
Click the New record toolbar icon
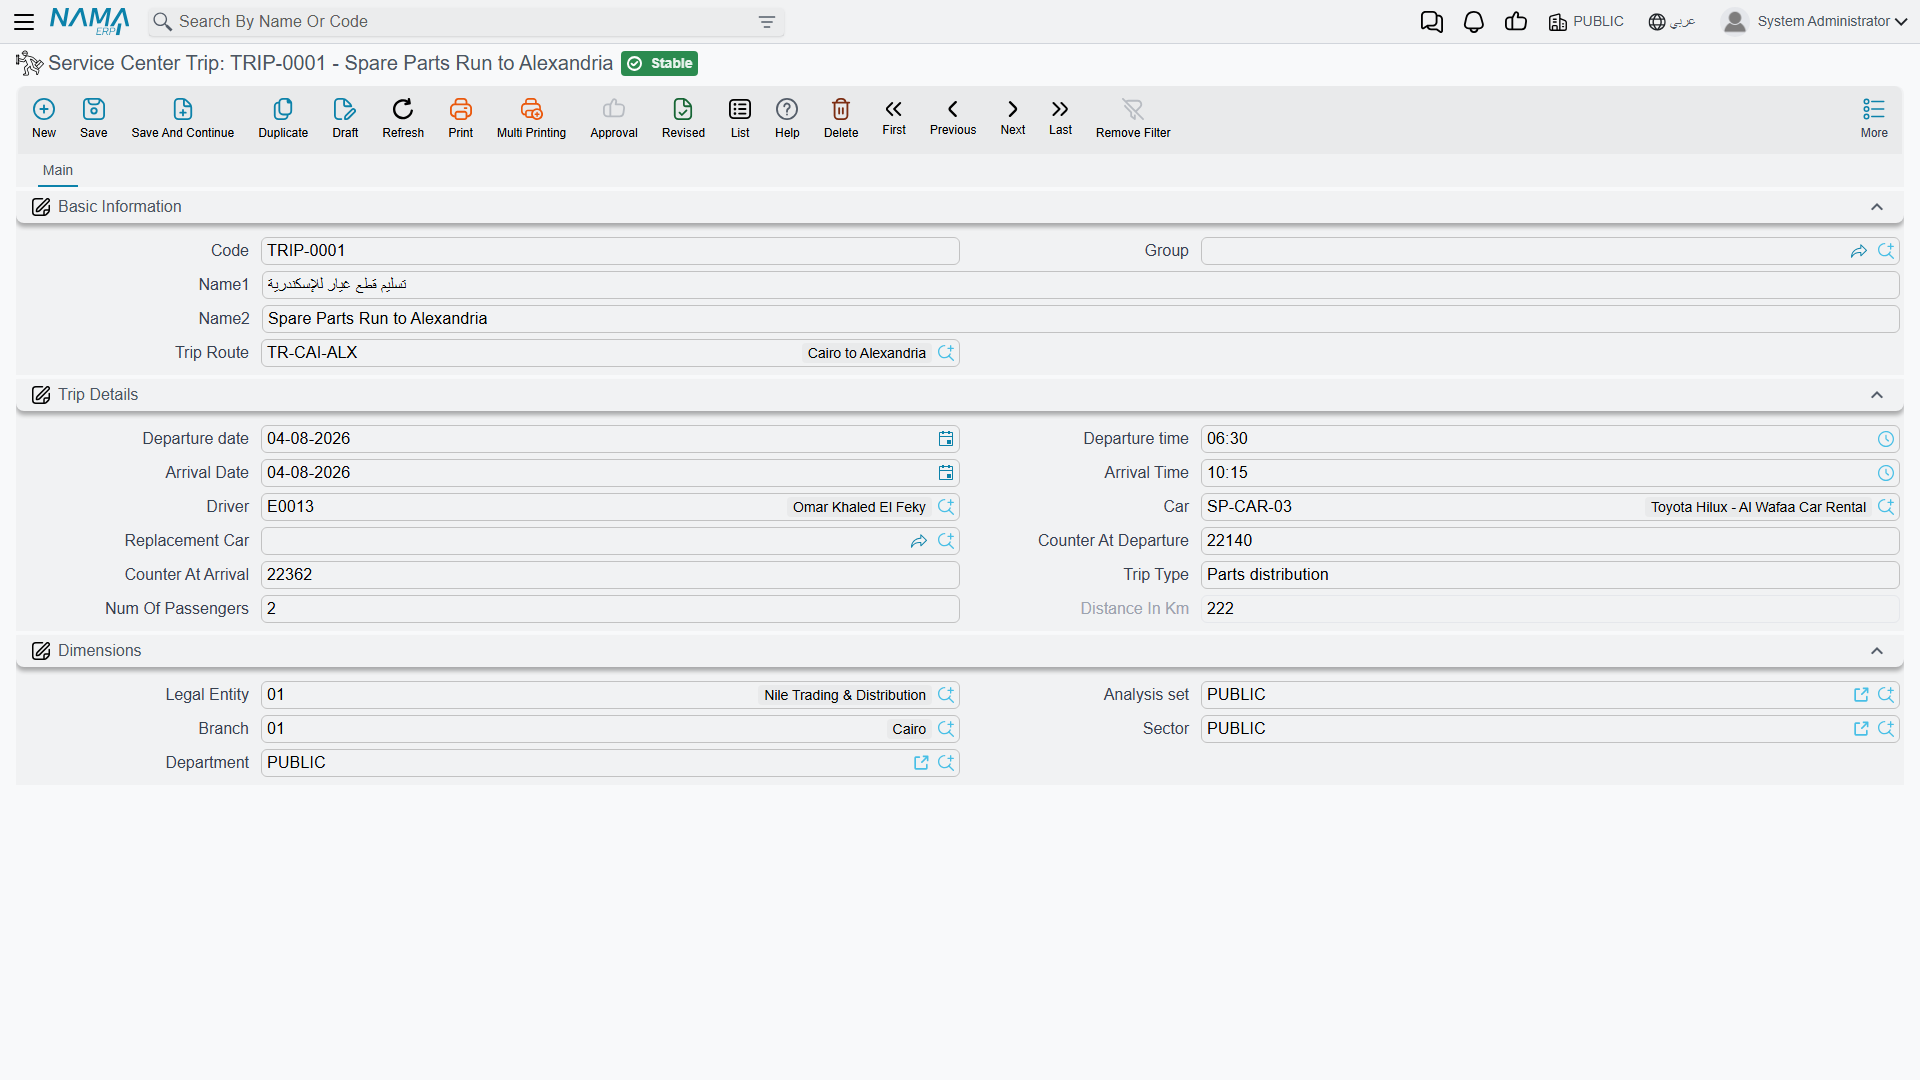44,117
